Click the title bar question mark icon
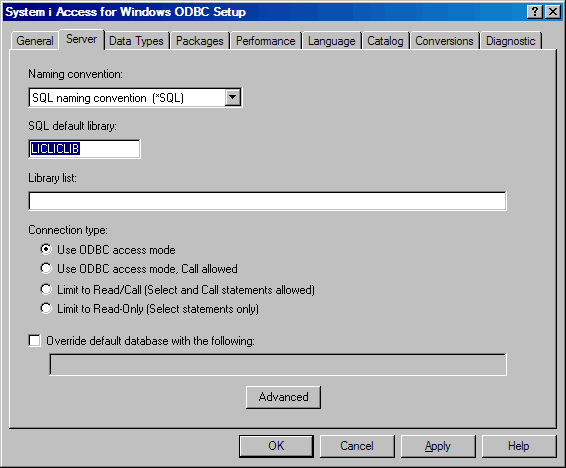This screenshot has height=468, width=566. click(535, 12)
